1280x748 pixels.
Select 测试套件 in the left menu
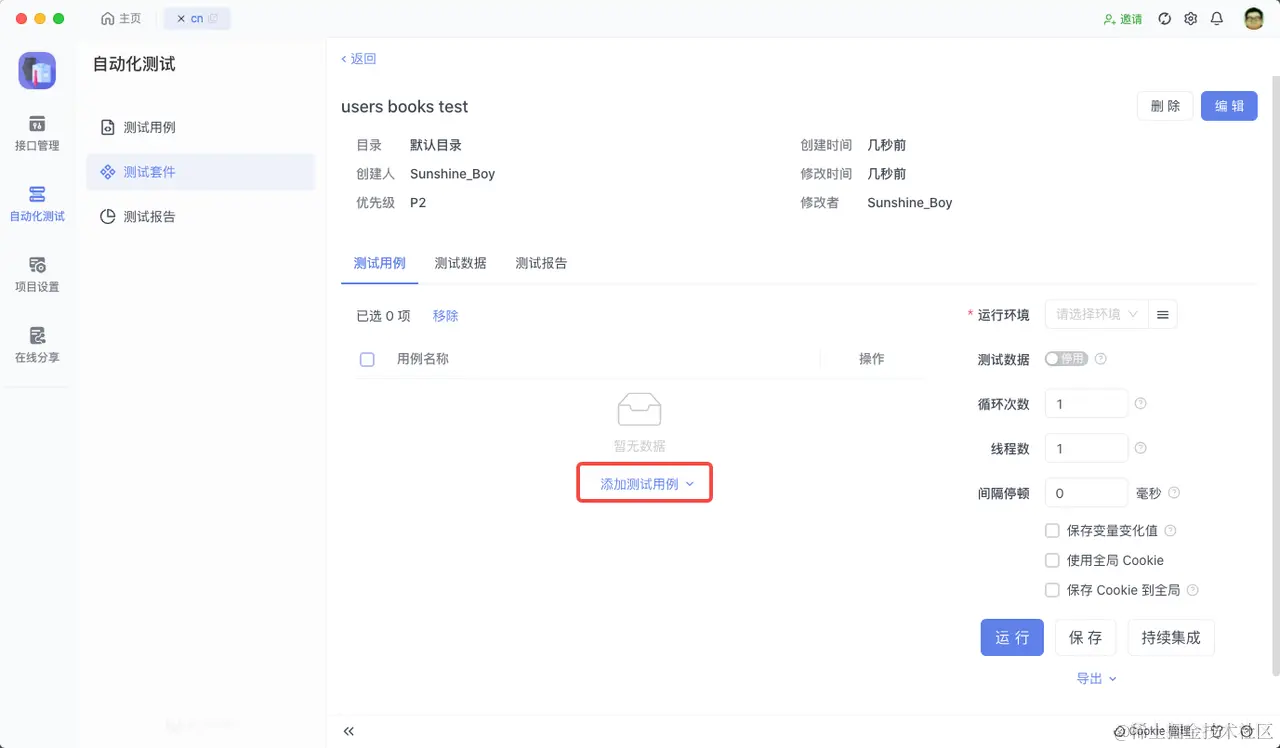(x=200, y=172)
